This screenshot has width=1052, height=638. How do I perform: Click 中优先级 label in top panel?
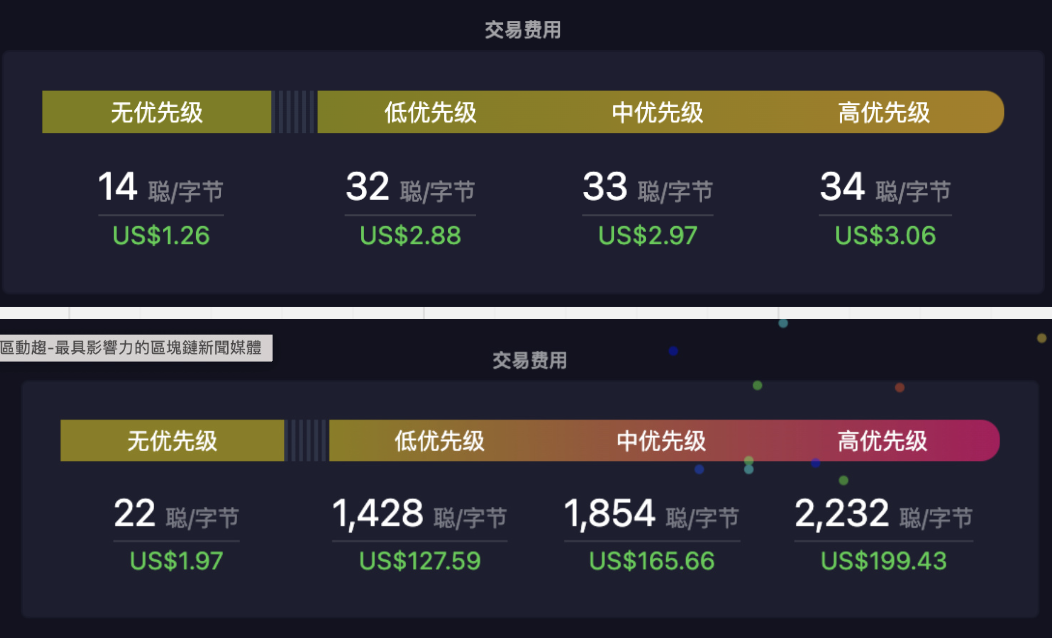click(658, 113)
